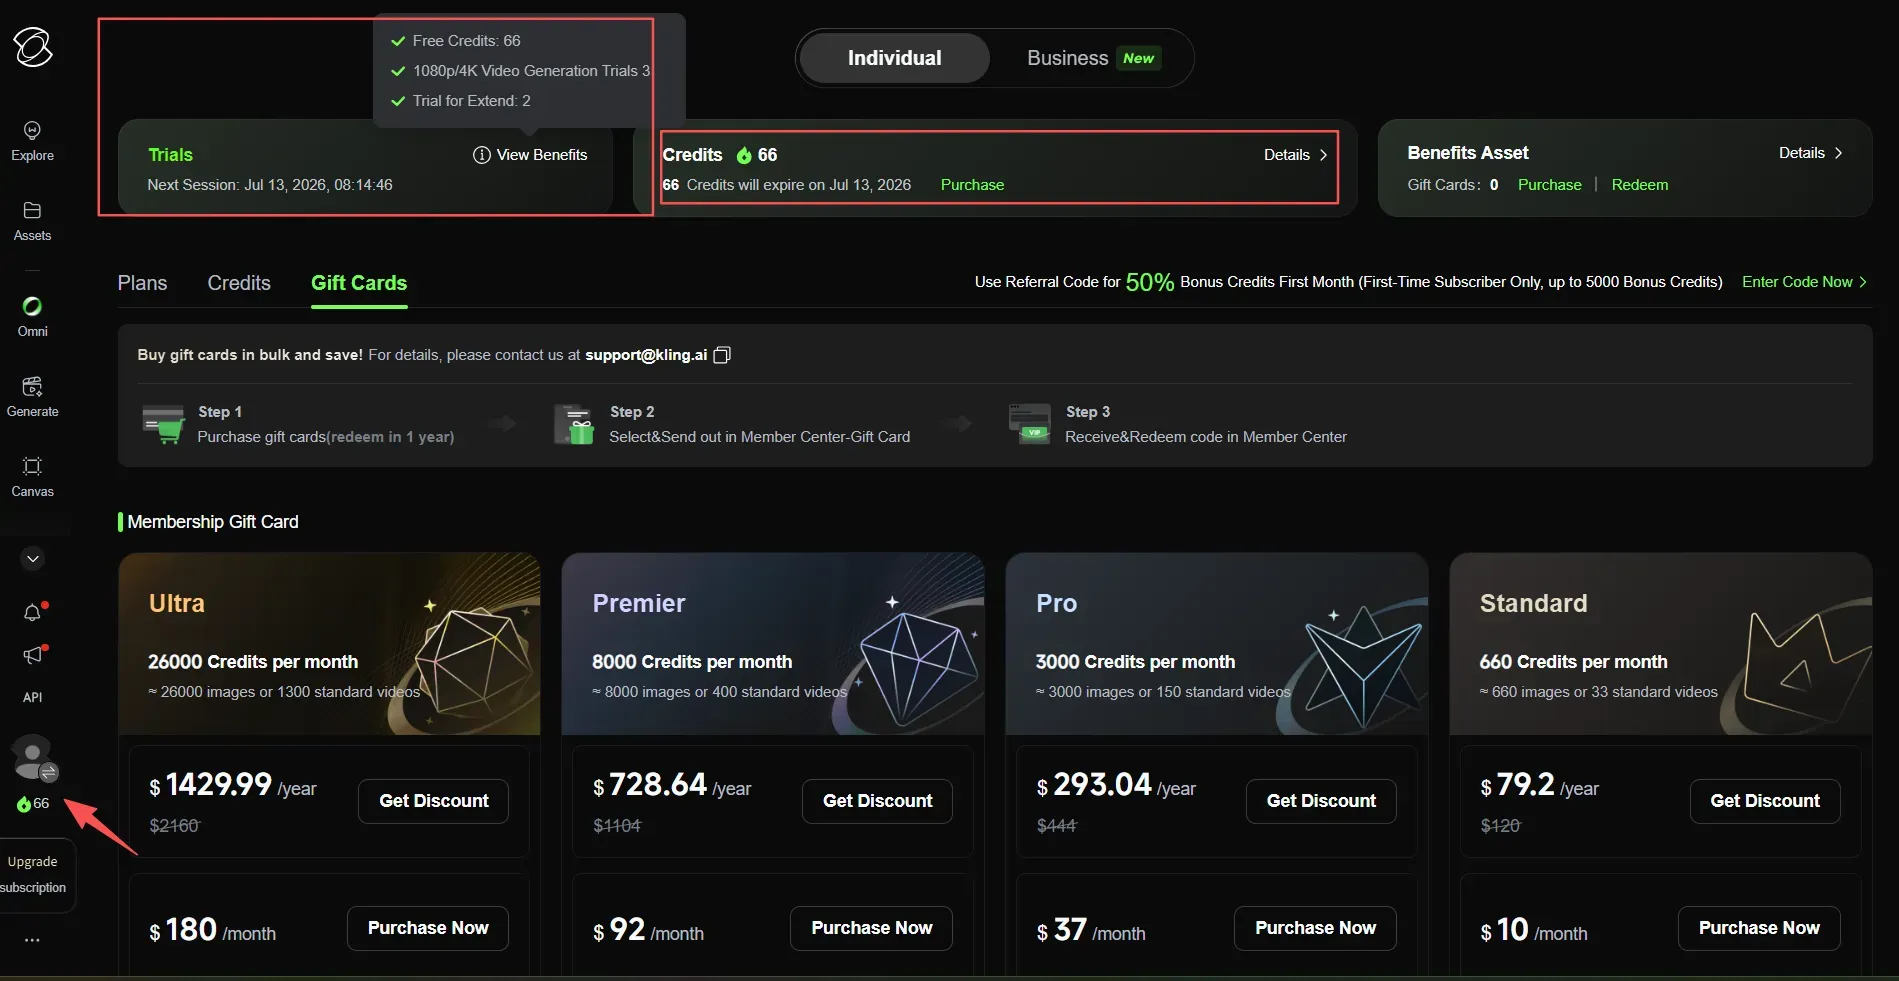The image size is (1899, 981).
Task: Click 'Membership Gift Card' heading
Action: [x=213, y=522]
